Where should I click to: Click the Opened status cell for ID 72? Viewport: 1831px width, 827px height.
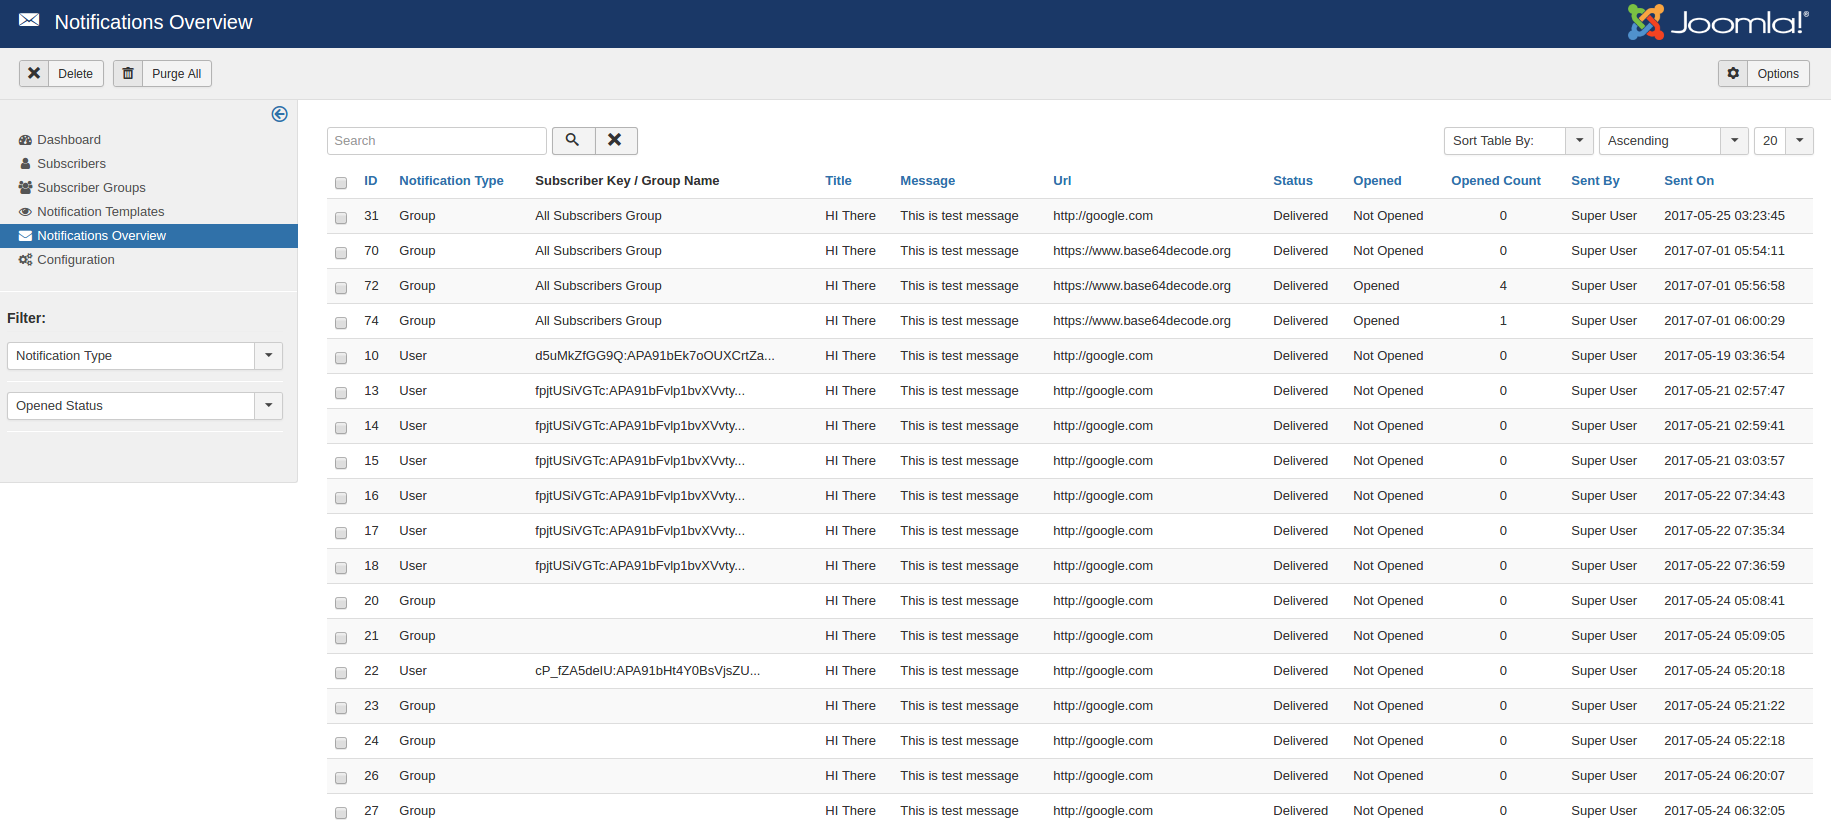1376,286
